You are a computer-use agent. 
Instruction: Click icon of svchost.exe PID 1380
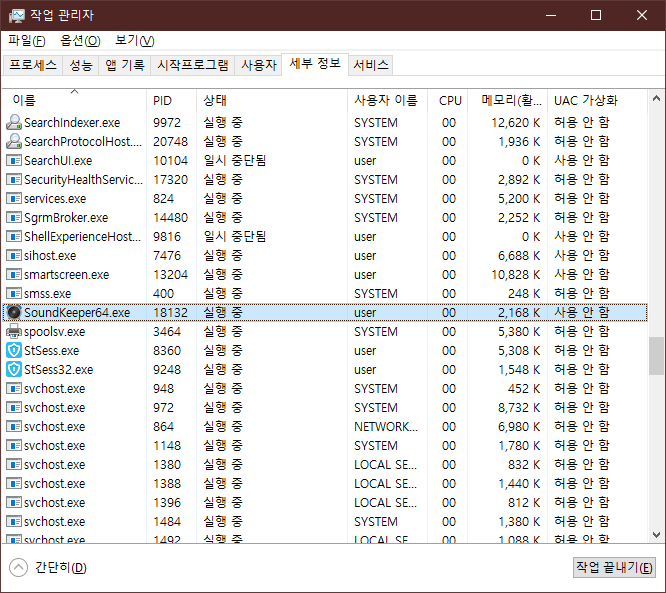(14, 465)
